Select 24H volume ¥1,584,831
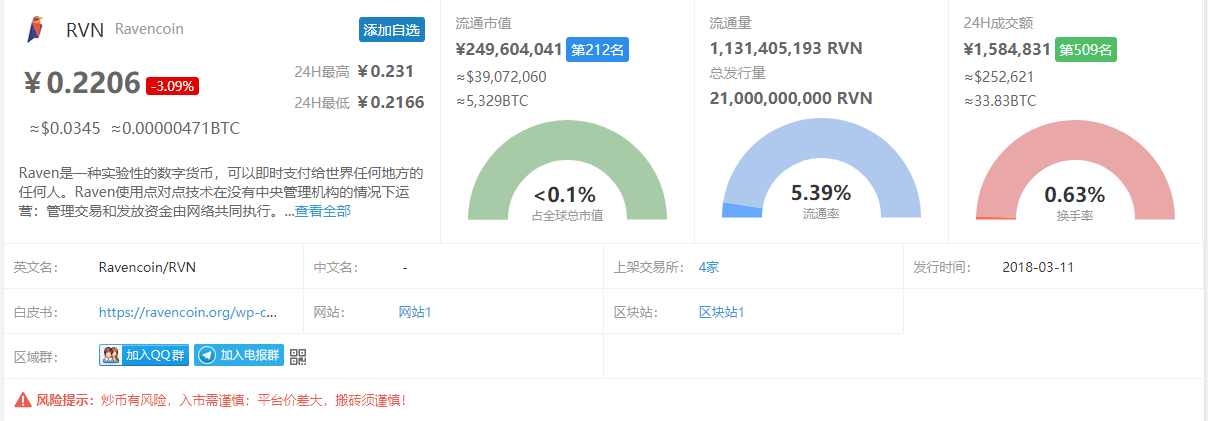1208x421 pixels. [1007, 49]
